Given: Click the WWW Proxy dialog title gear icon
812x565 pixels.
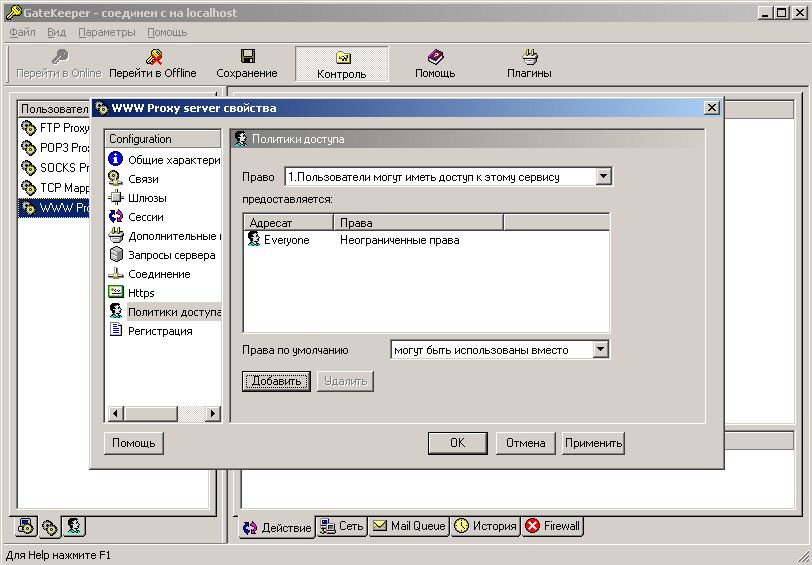Looking at the screenshot, I should click(x=102, y=108).
